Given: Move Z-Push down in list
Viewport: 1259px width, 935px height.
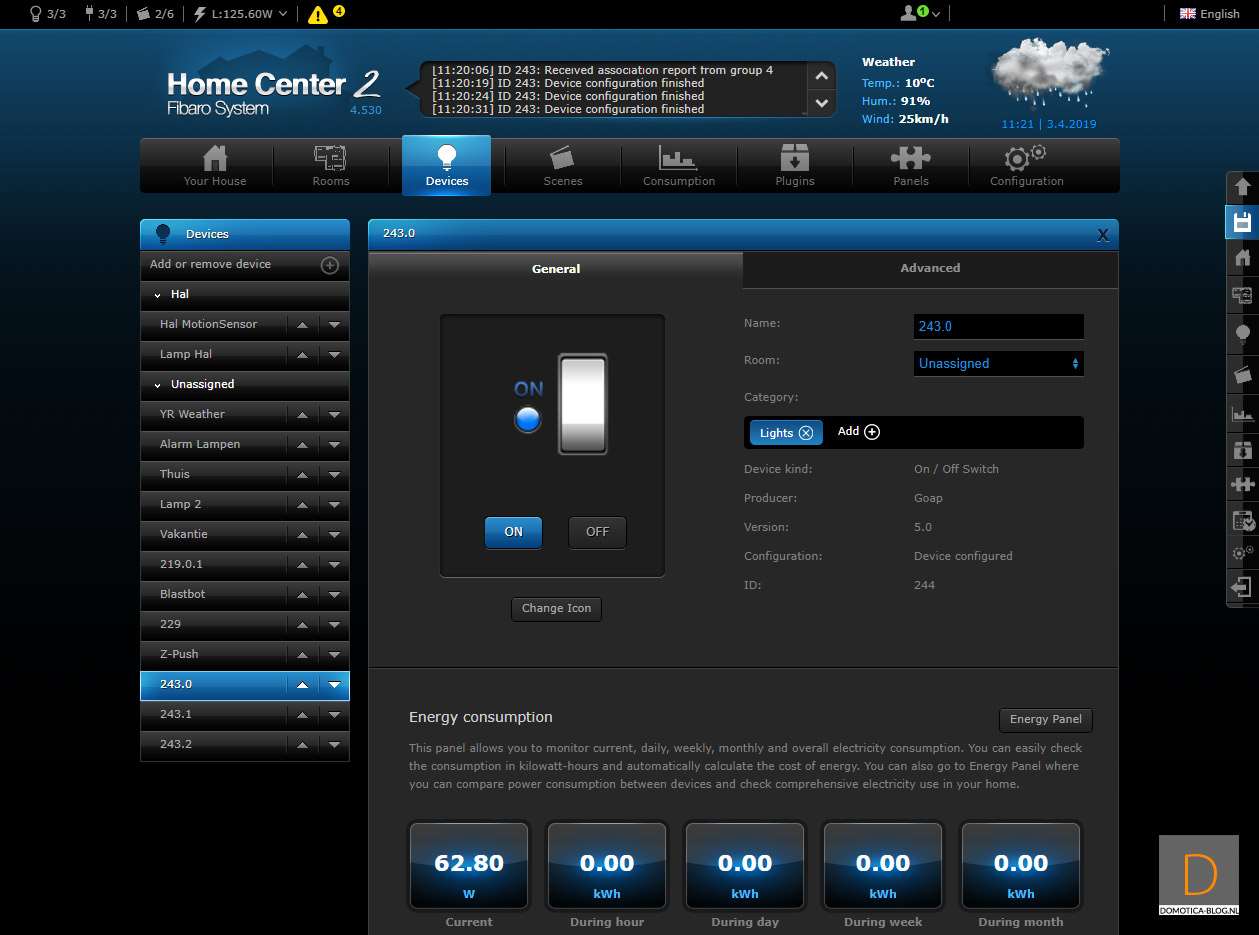Looking at the screenshot, I should (334, 655).
